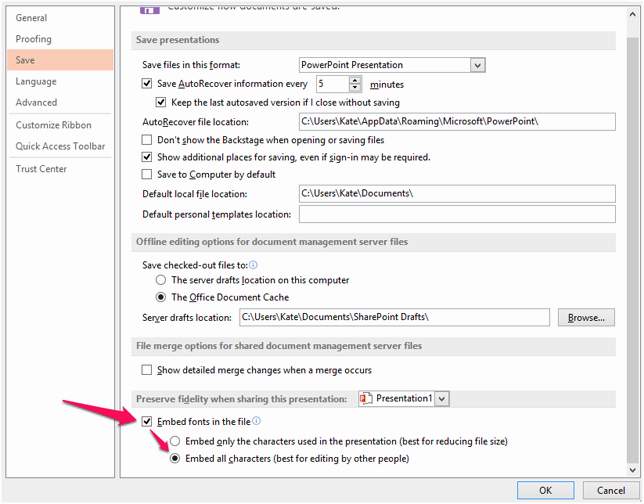Click info icon beside Embed fonts in the file
Screen dimensions: 644x504
pyautogui.click(x=256, y=421)
